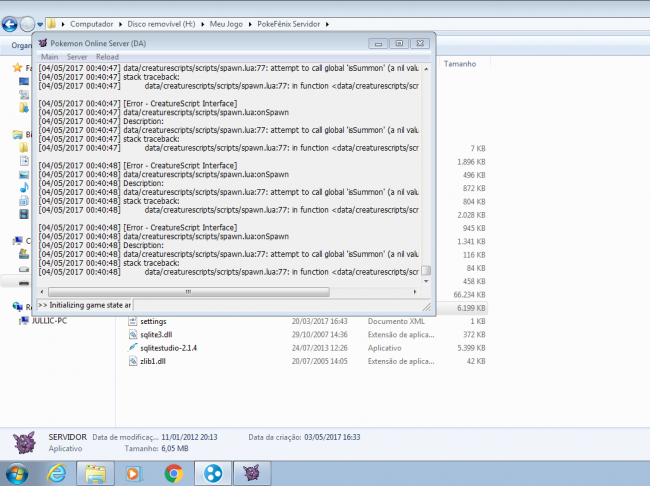Click the 6.199 KB size of selected file
The width and height of the screenshot is (650, 486).
click(x=471, y=308)
